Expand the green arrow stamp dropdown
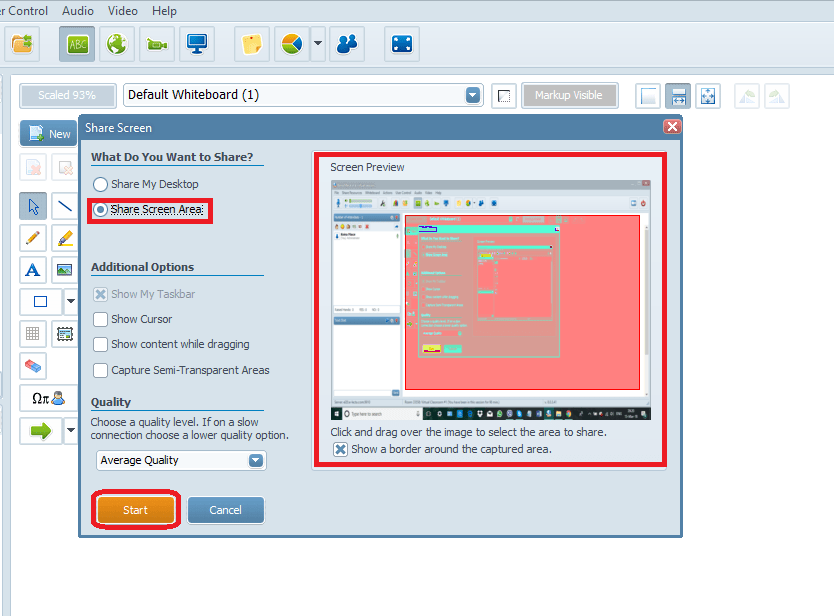This screenshot has width=834, height=616. tap(71, 430)
